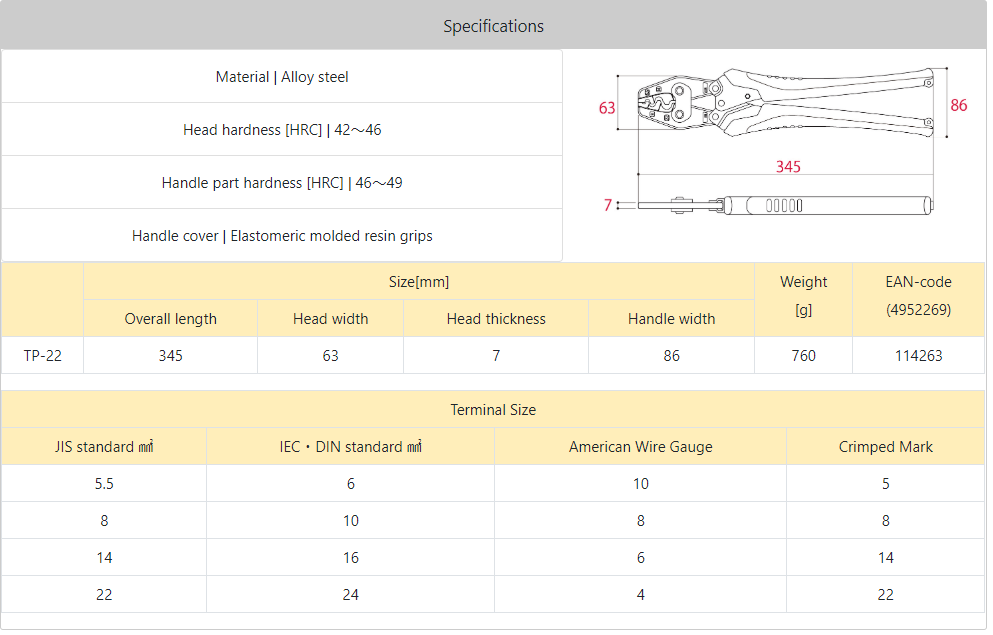This screenshot has width=993, height=635.
Task: Click the Crimped Mark column header
Action: pos(885,447)
